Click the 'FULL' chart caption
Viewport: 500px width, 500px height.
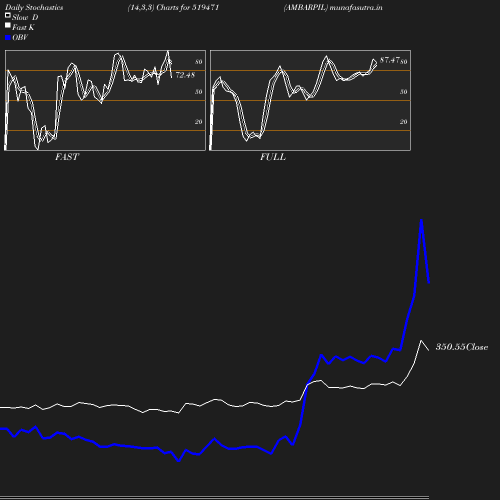coord(273,157)
